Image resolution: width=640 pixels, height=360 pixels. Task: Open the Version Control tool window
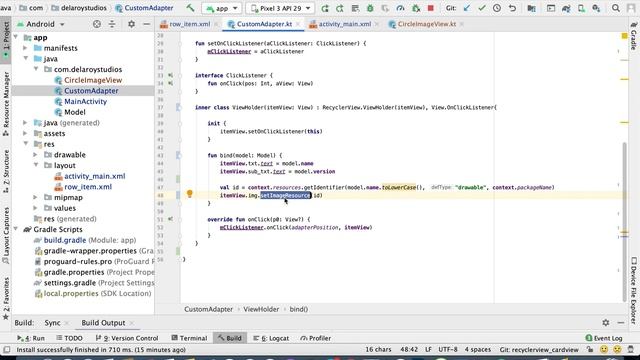tap(127, 338)
